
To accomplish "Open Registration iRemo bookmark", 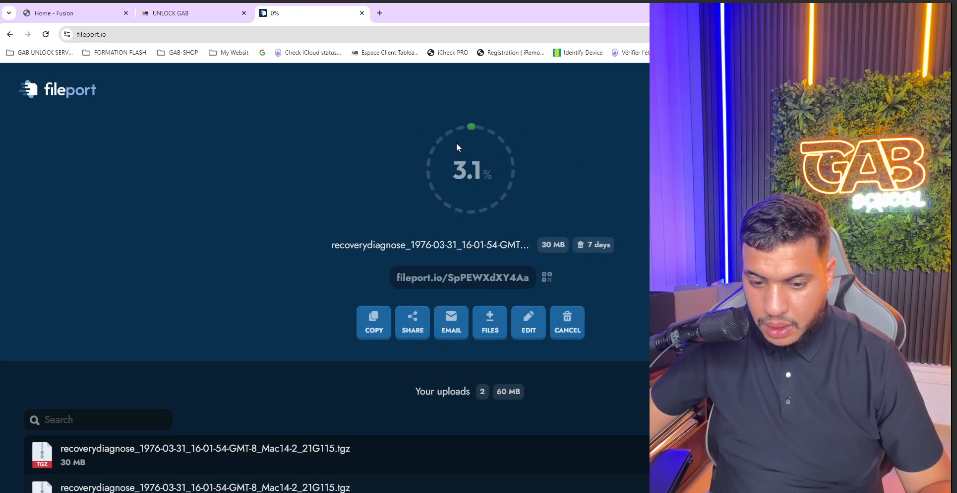I will 511,53.
